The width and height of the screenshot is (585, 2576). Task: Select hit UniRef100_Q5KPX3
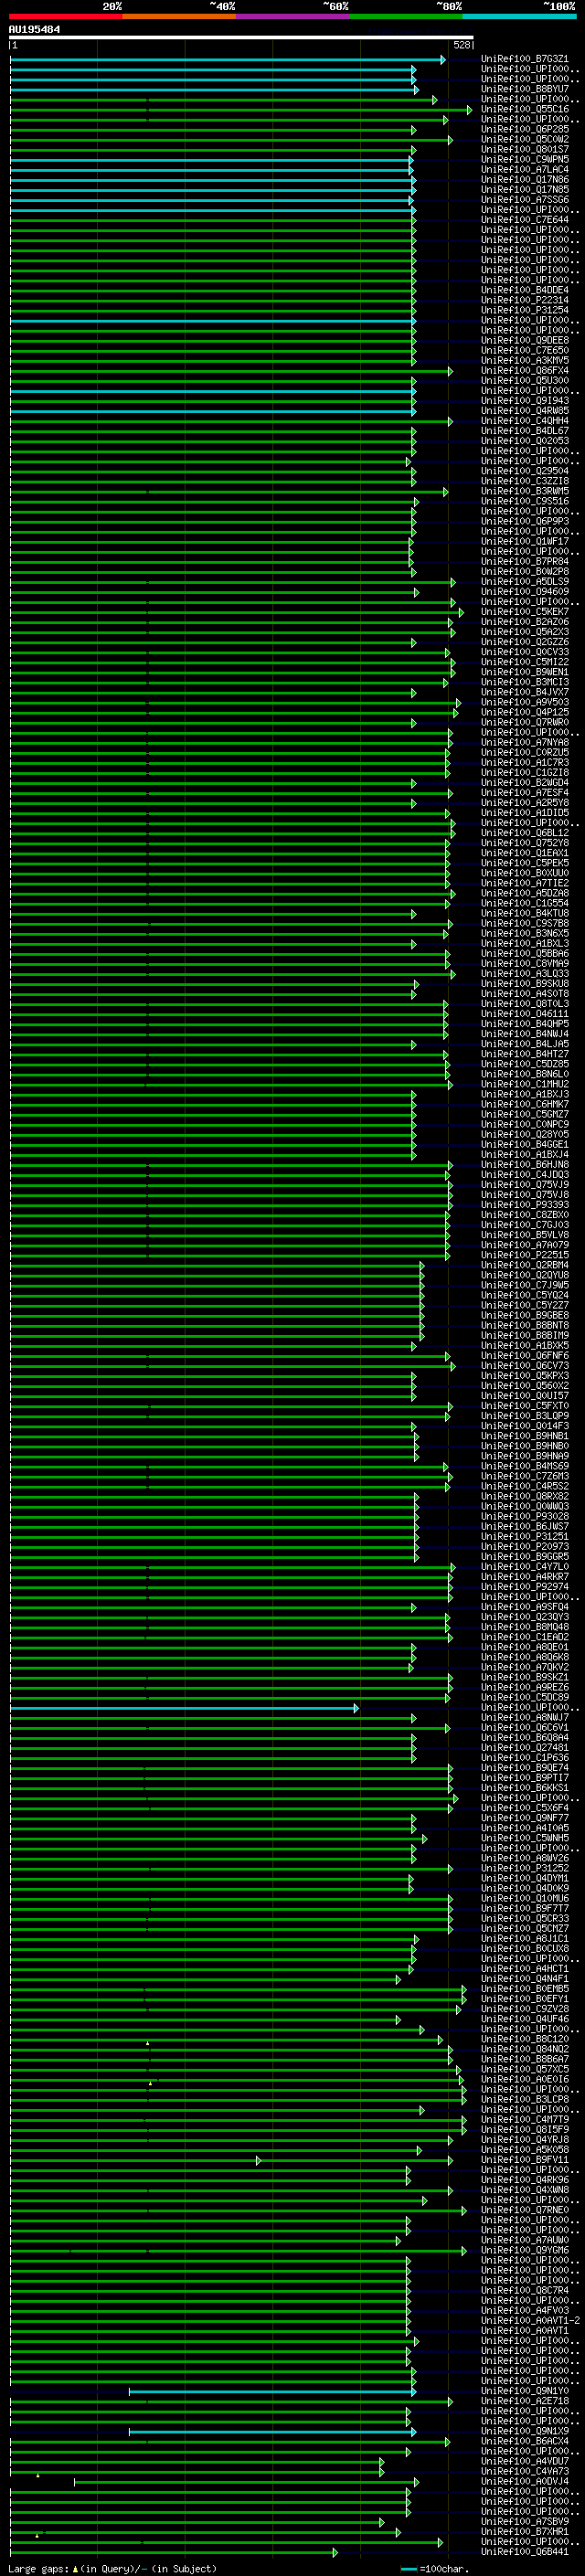coord(525,1375)
